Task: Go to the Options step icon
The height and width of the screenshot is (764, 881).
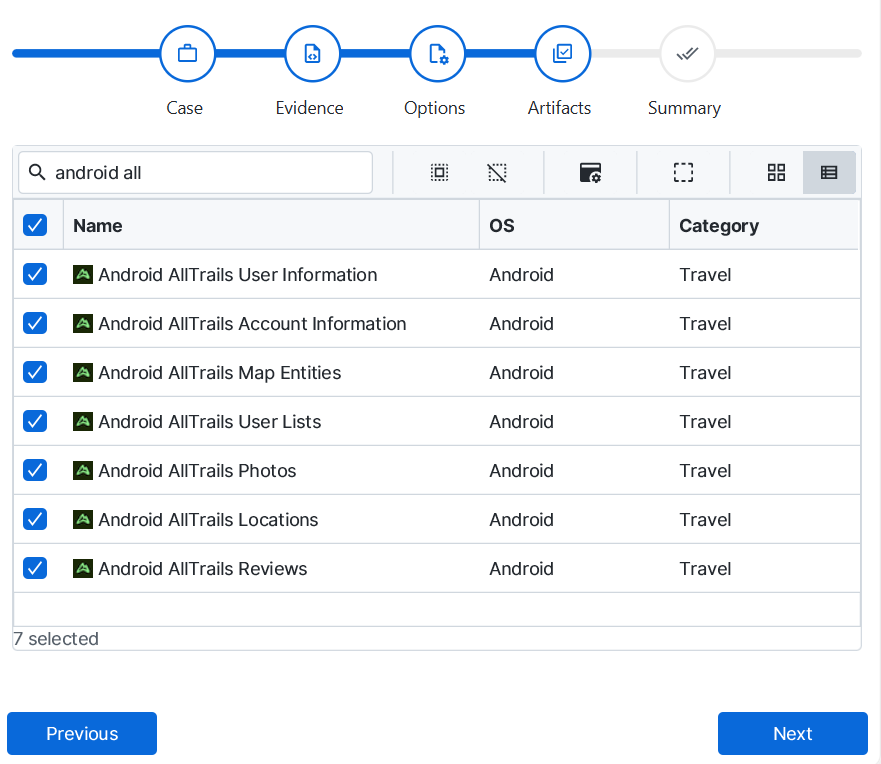Action: click(437, 54)
